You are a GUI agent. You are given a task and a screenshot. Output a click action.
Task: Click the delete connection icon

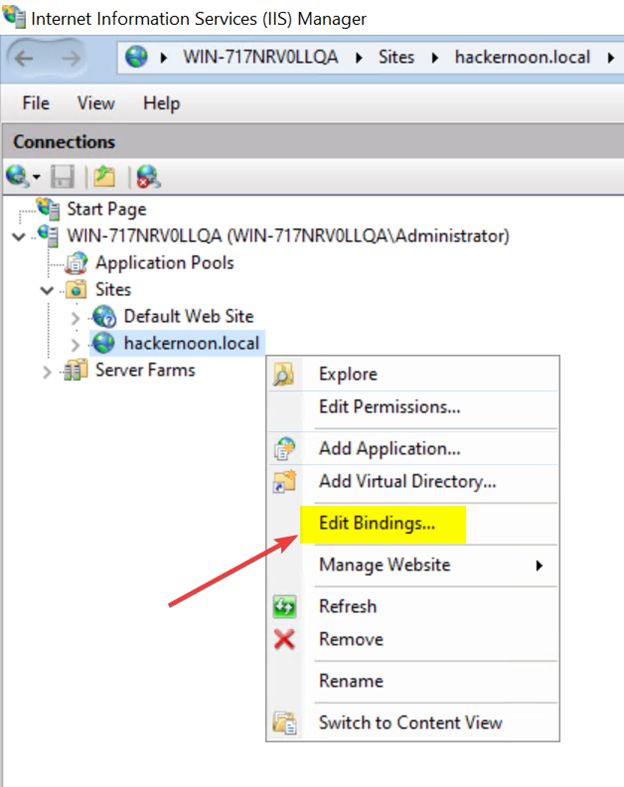click(x=149, y=177)
